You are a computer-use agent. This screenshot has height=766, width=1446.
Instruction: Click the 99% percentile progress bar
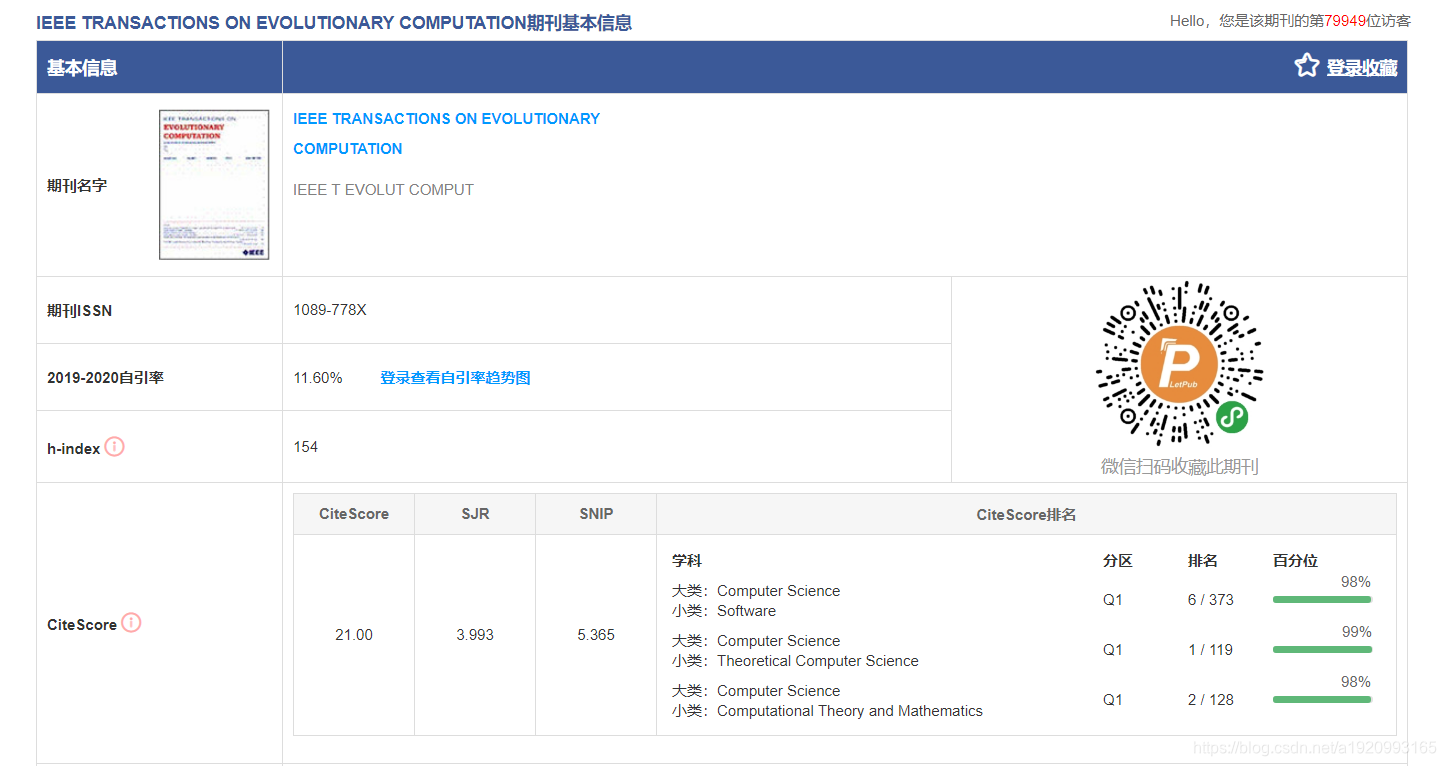[1322, 649]
